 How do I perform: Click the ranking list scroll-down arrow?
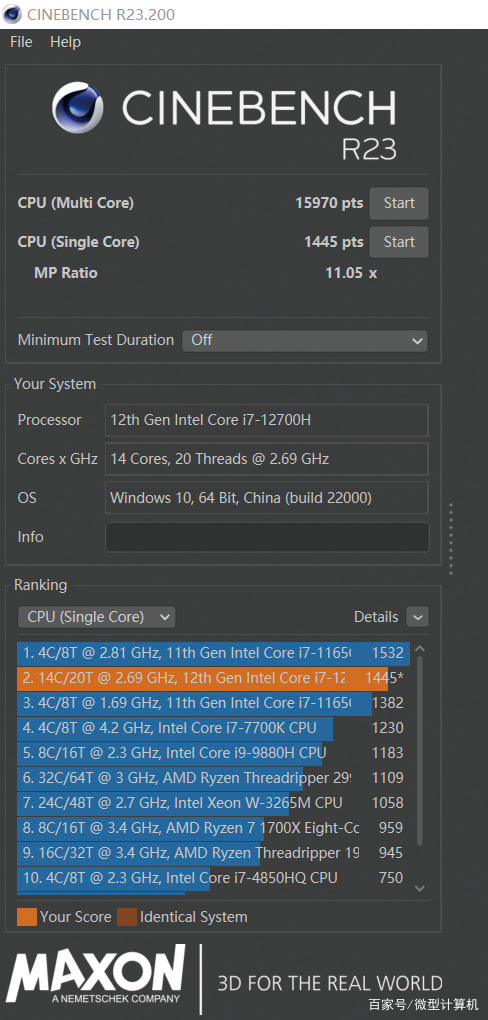tap(420, 888)
